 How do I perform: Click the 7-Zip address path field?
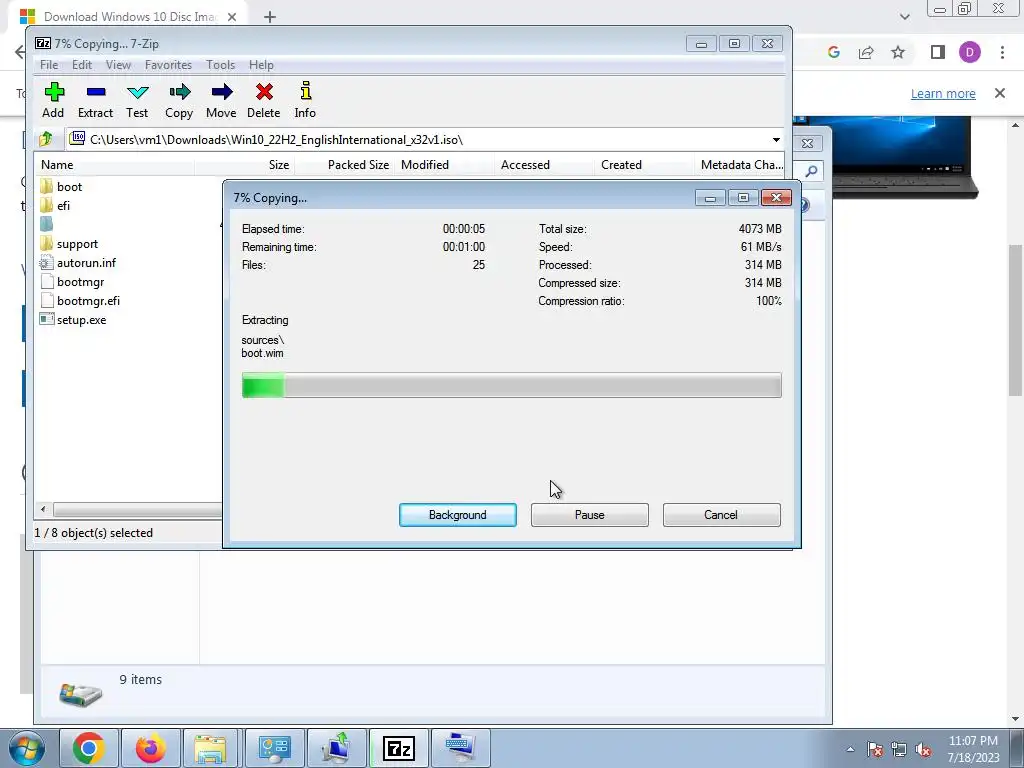coord(424,140)
